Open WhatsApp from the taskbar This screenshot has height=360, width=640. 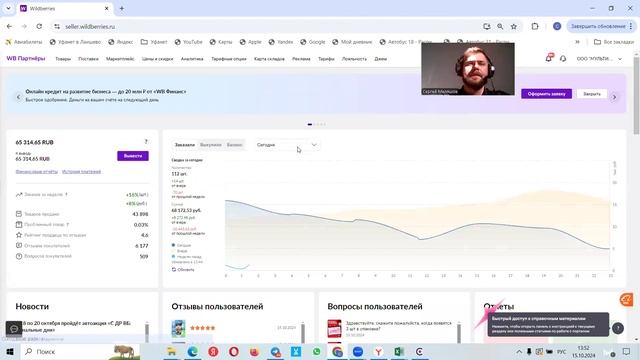[x=317, y=351]
